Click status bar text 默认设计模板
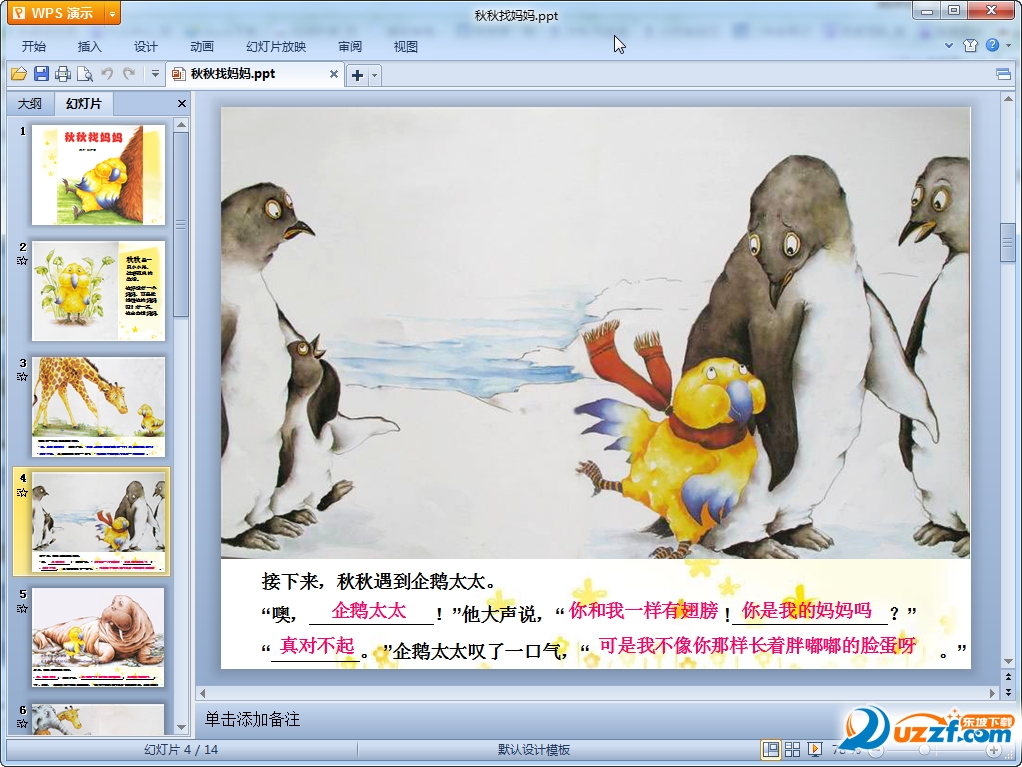Viewport: 1022px width, 767px height. [534, 750]
